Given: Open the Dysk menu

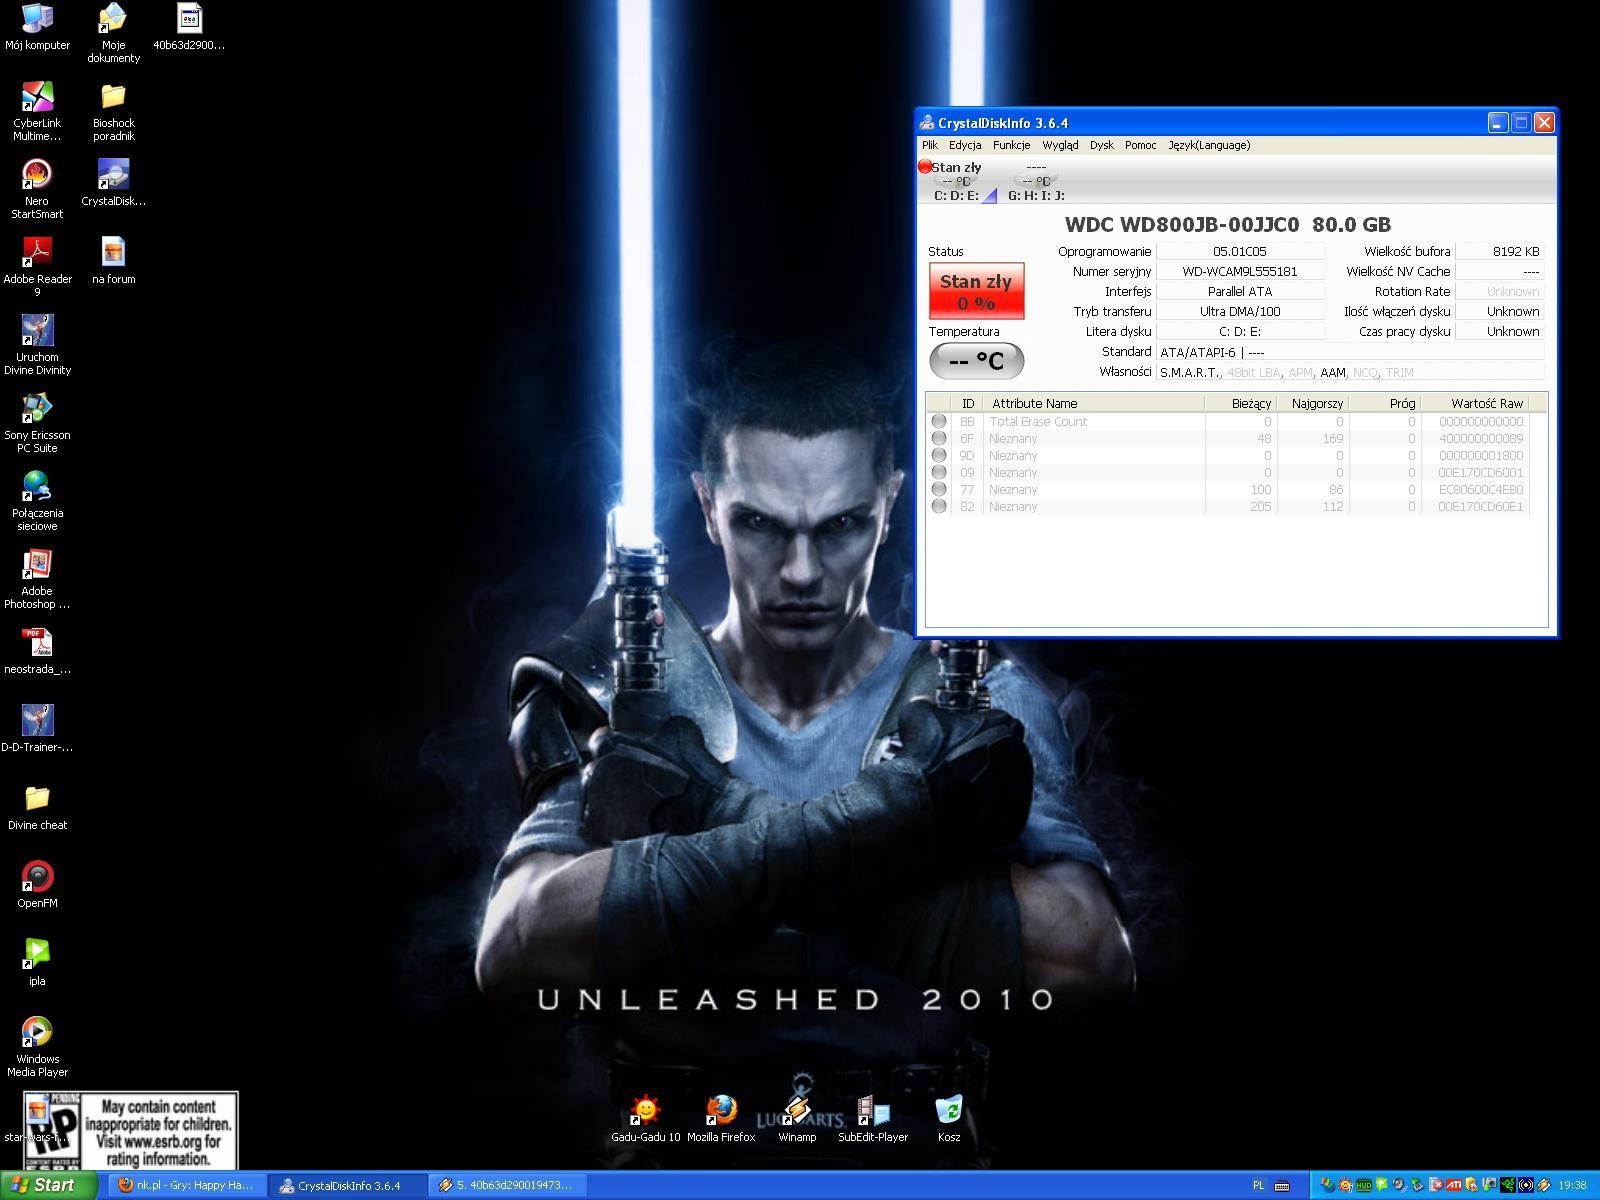Looking at the screenshot, I should click(x=1102, y=145).
